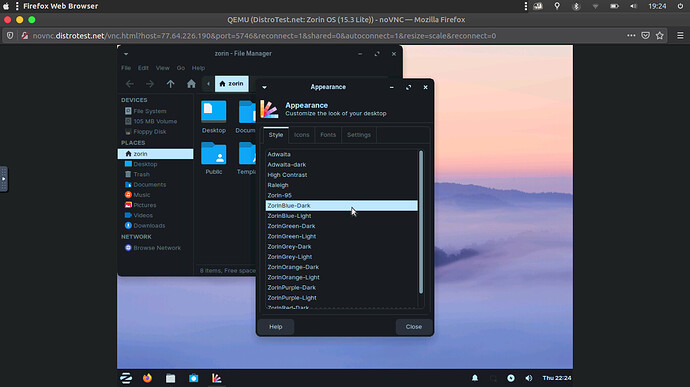Open 105 MB Volume in the sidebar
Screen dimensions: 690x387
pyautogui.click(x=155, y=121)
